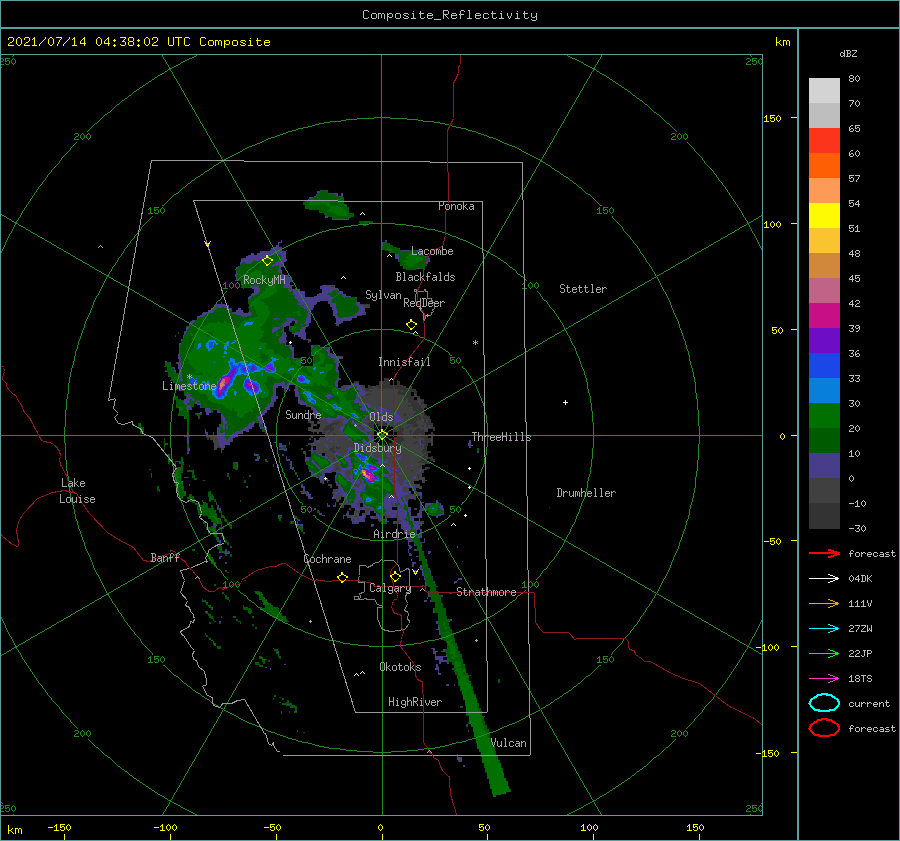Click the Lacombe town label
900x841 pixels.
click(x=432, y=251)
